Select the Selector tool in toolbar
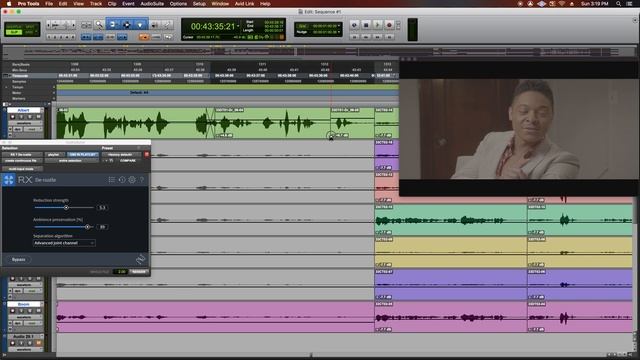This screenshot has width=640, height=360. (127, 25)
